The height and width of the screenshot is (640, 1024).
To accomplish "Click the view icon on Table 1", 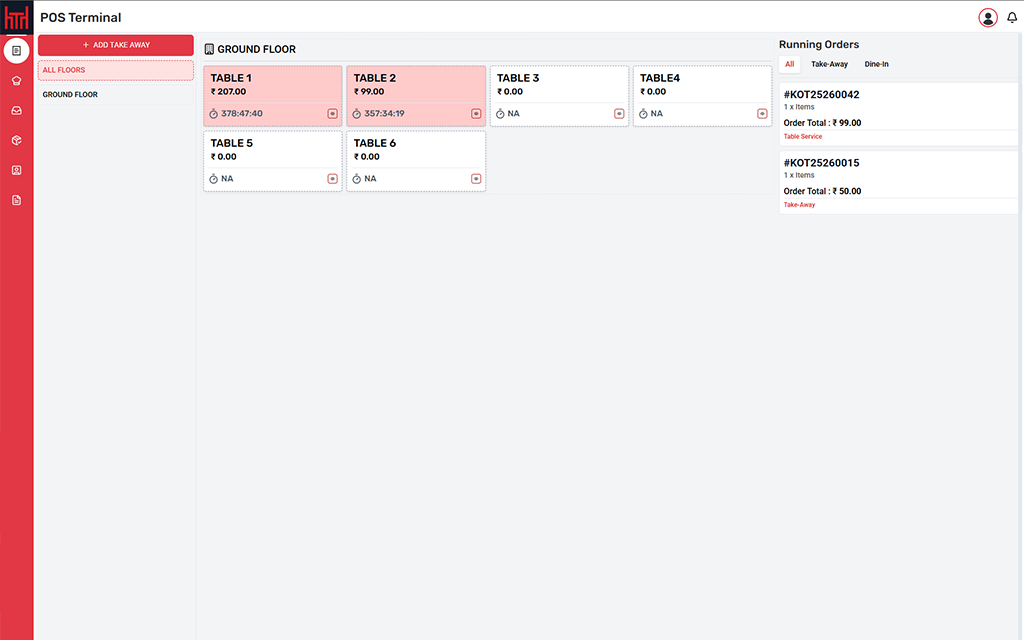I will click(x=333, y=114).
